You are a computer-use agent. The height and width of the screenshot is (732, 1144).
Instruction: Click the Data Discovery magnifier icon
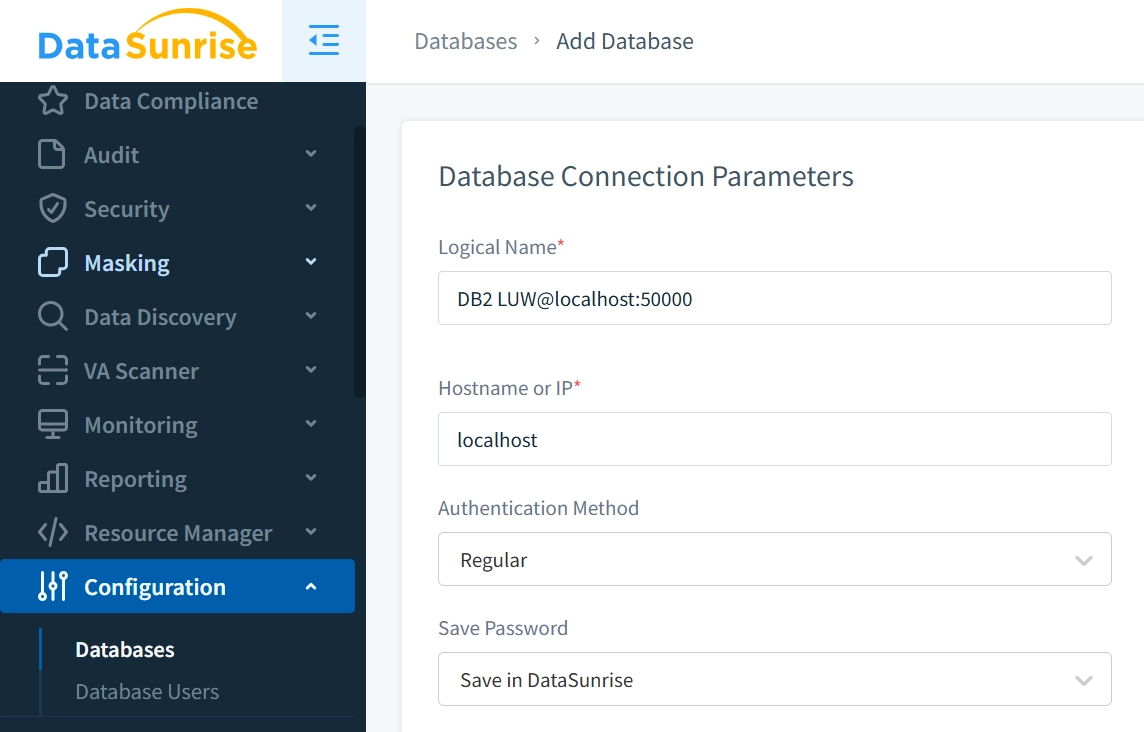(52, 317)
